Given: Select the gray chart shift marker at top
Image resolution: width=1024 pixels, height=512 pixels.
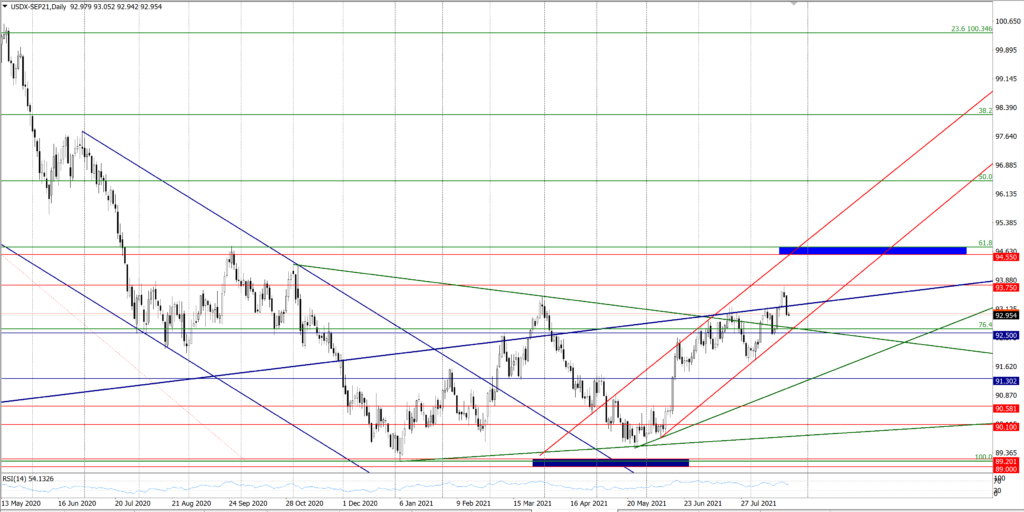Looking at the screenshot, I should tap(794, 4).
